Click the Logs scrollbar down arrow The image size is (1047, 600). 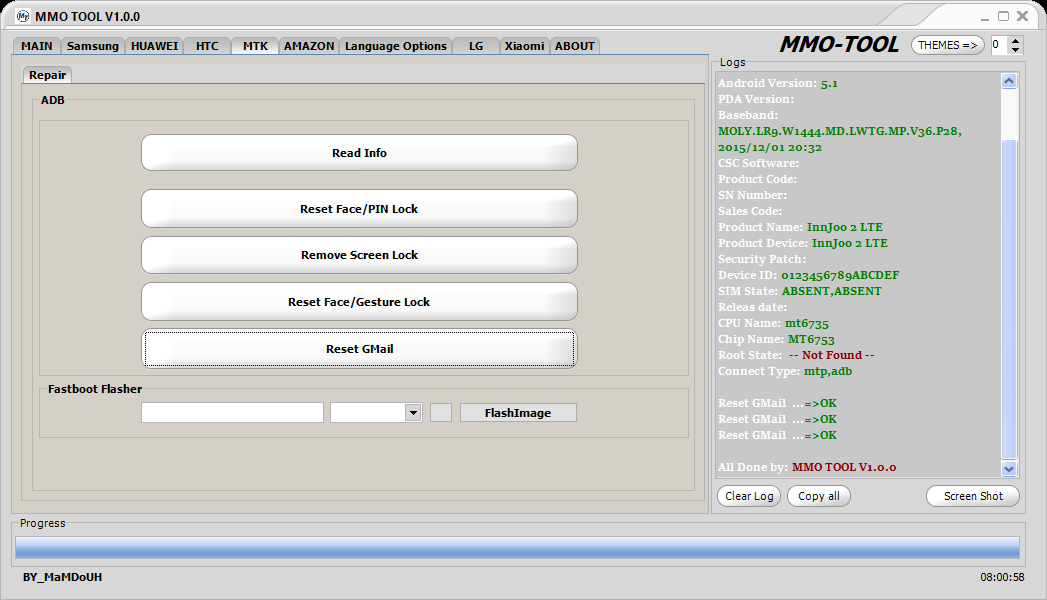click(1009, 469)
